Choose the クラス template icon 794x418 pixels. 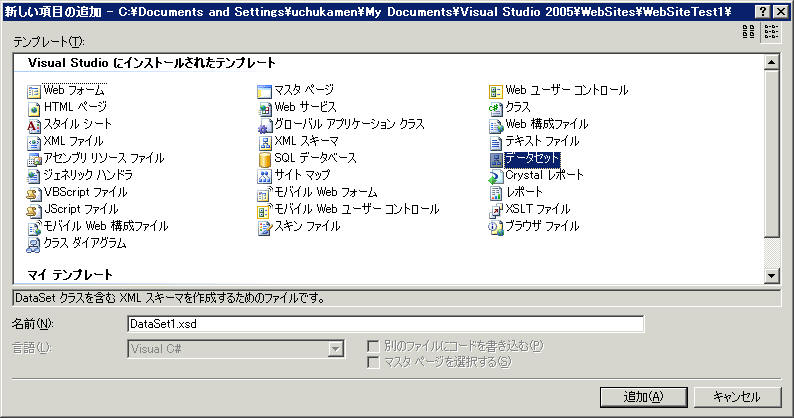(x=495, y=108)
